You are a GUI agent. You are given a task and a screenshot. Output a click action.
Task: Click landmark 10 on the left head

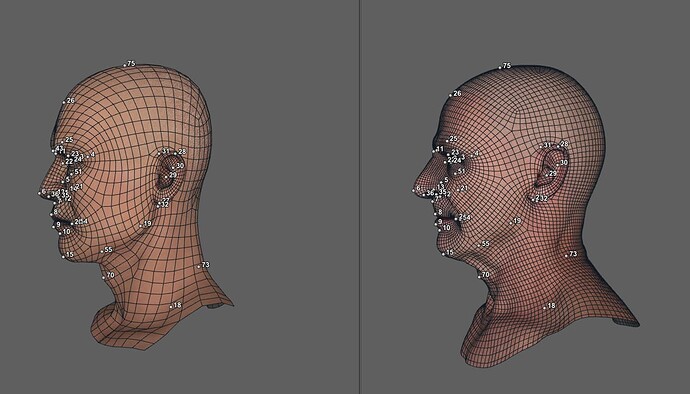point(60,233)
